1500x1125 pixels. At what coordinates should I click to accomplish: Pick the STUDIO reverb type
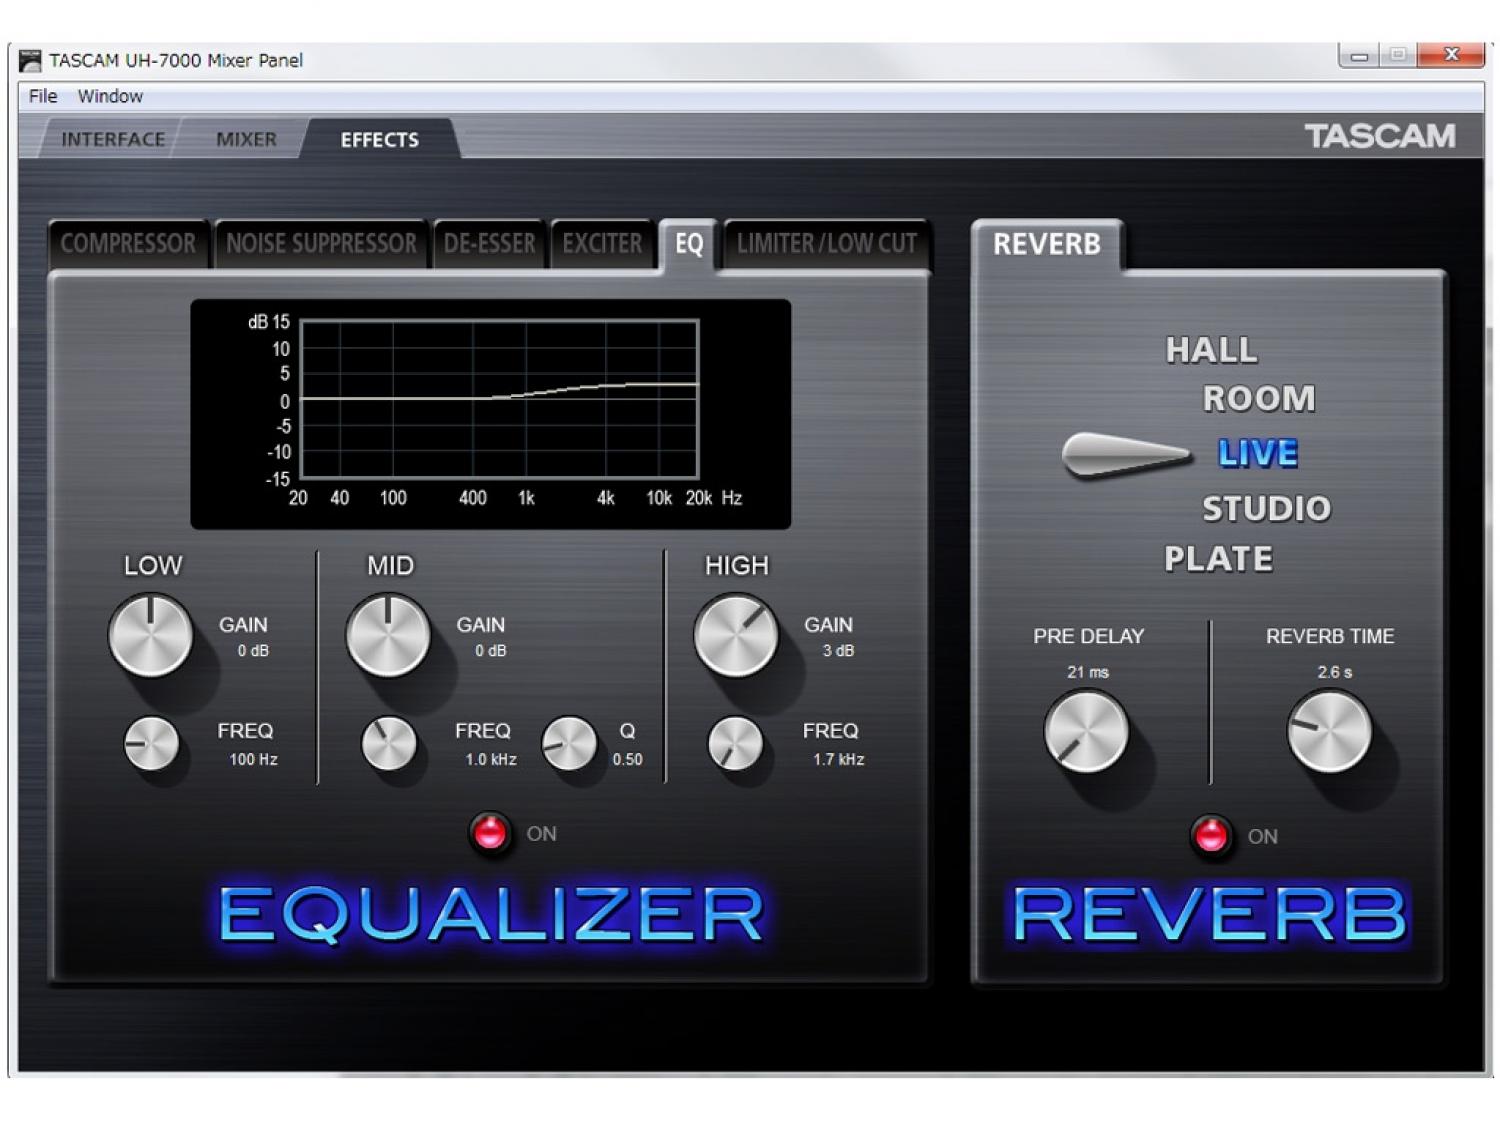click(x=1266, y=508)
